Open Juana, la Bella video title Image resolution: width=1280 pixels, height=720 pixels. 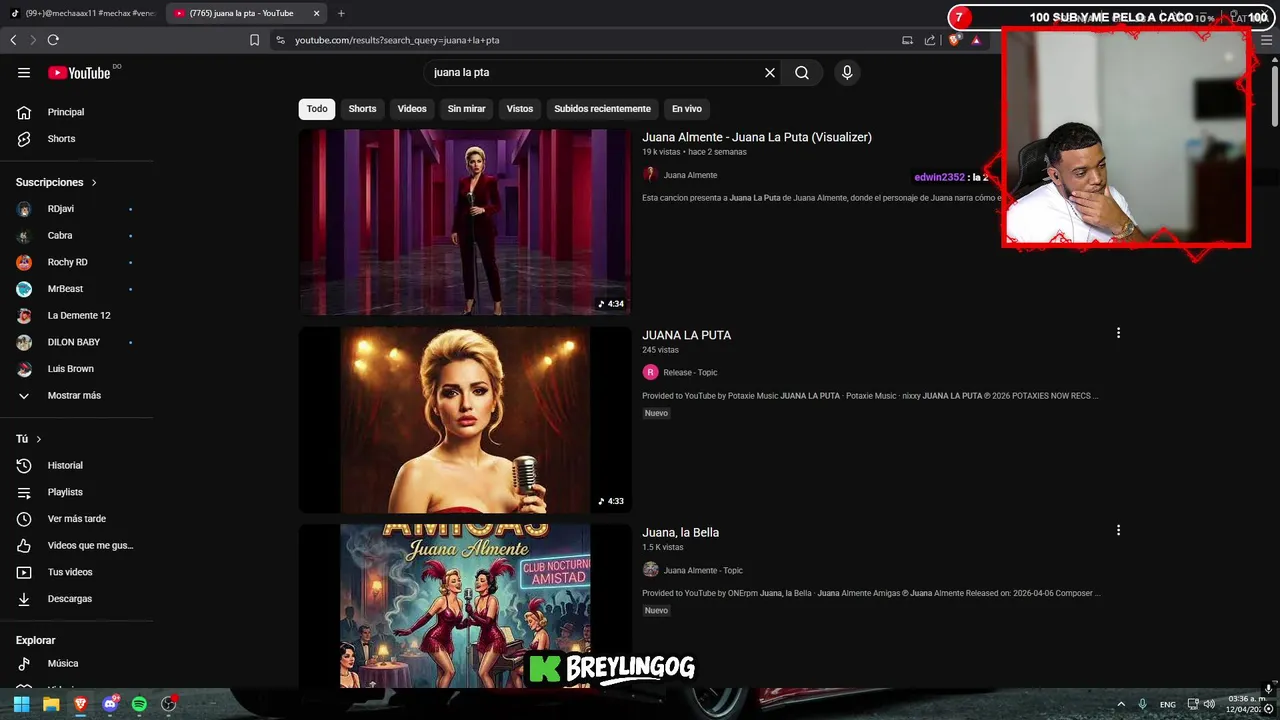coord(680,532)
